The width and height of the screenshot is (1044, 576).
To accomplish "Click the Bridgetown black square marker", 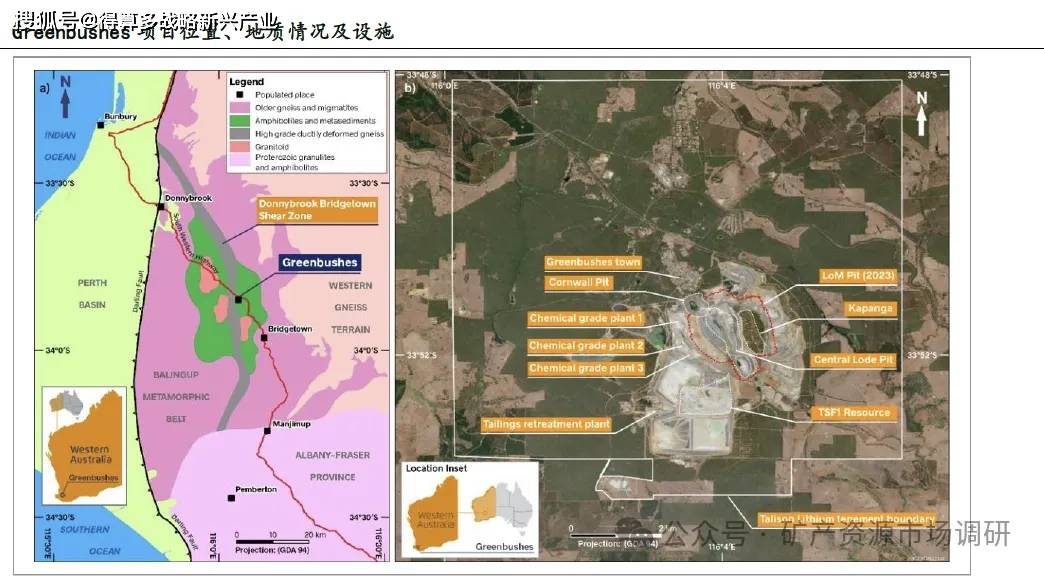I will click(264, 338).
